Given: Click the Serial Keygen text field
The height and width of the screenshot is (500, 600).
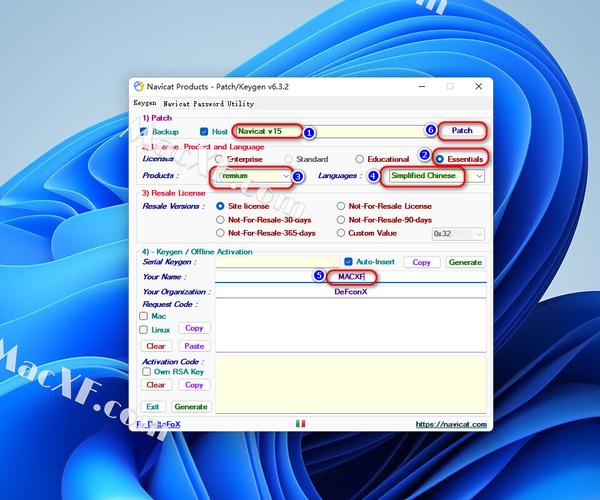Looking at the screenshot, I should click(277, 262).
